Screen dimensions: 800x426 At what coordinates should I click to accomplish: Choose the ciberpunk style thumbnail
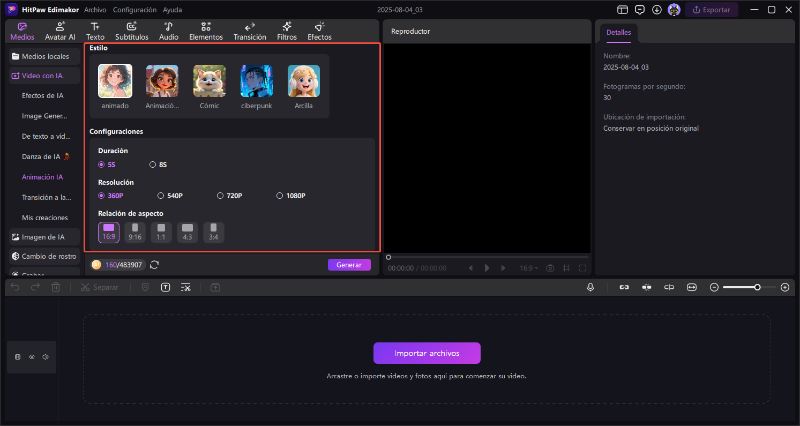[x=257, y=81]
